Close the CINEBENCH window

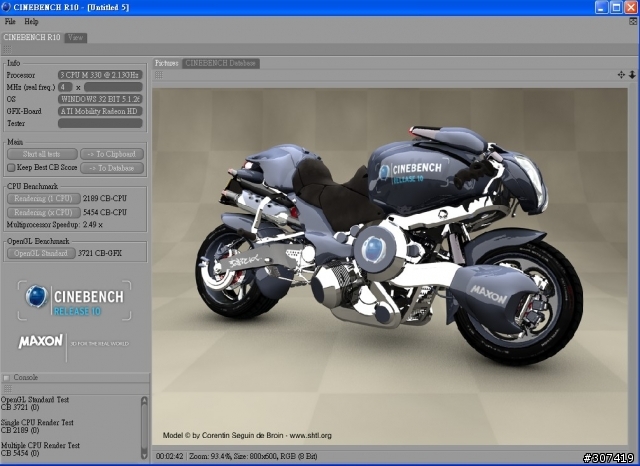click(x=631, y=7)
